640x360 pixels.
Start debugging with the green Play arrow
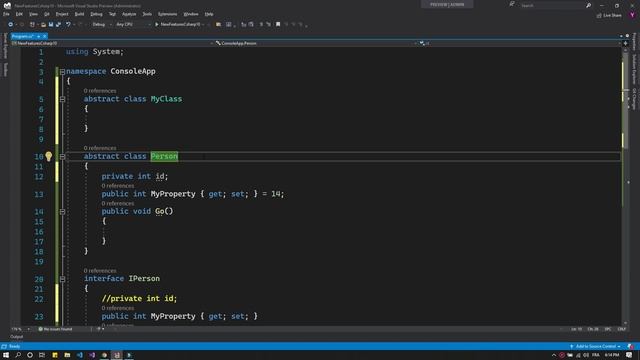coord(157,24)
